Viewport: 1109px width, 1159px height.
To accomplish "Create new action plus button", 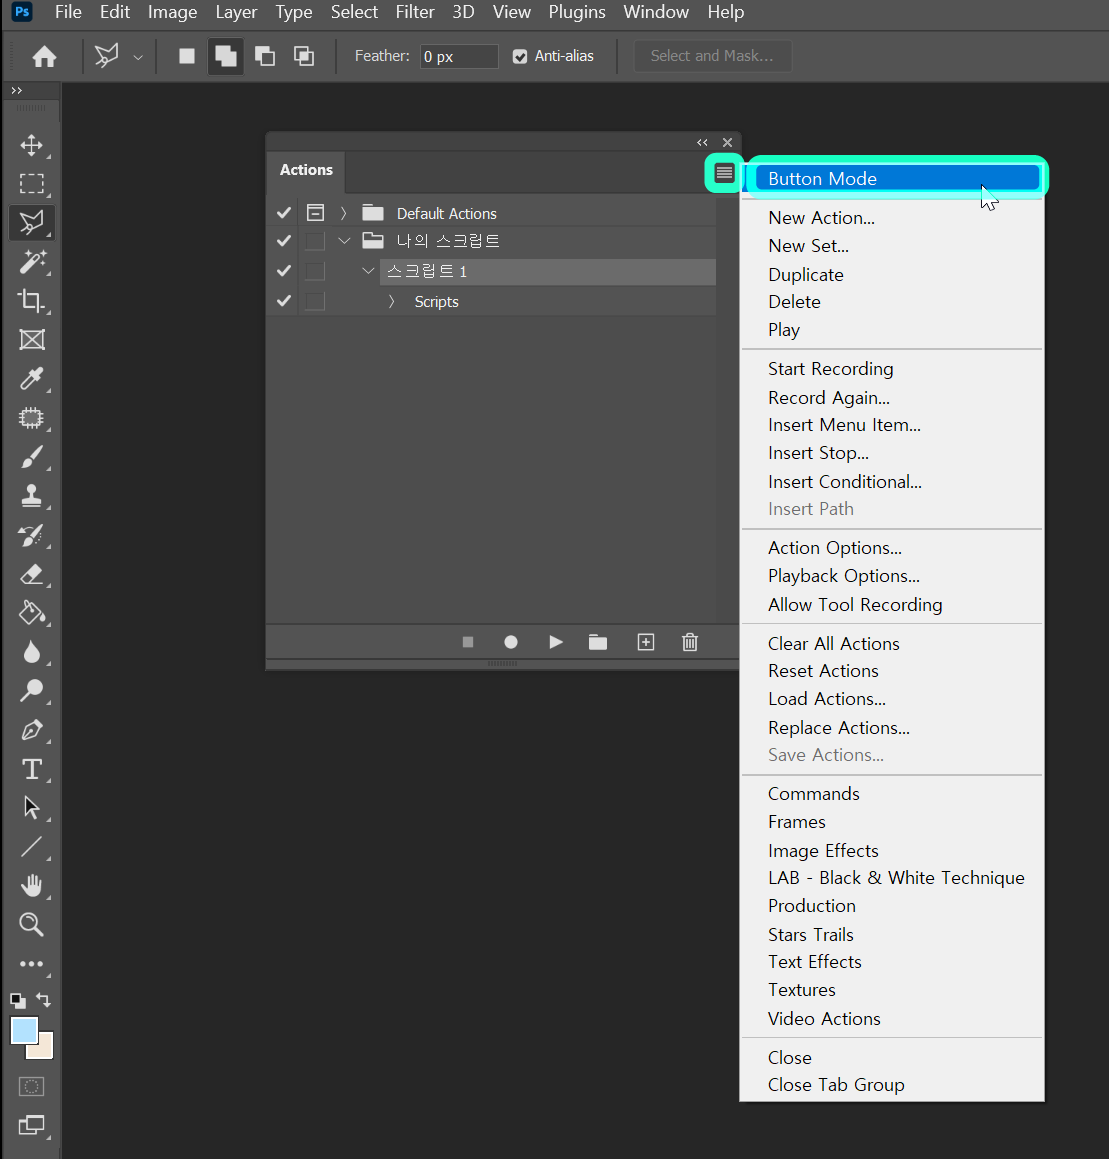I will [x=646, y=642].
